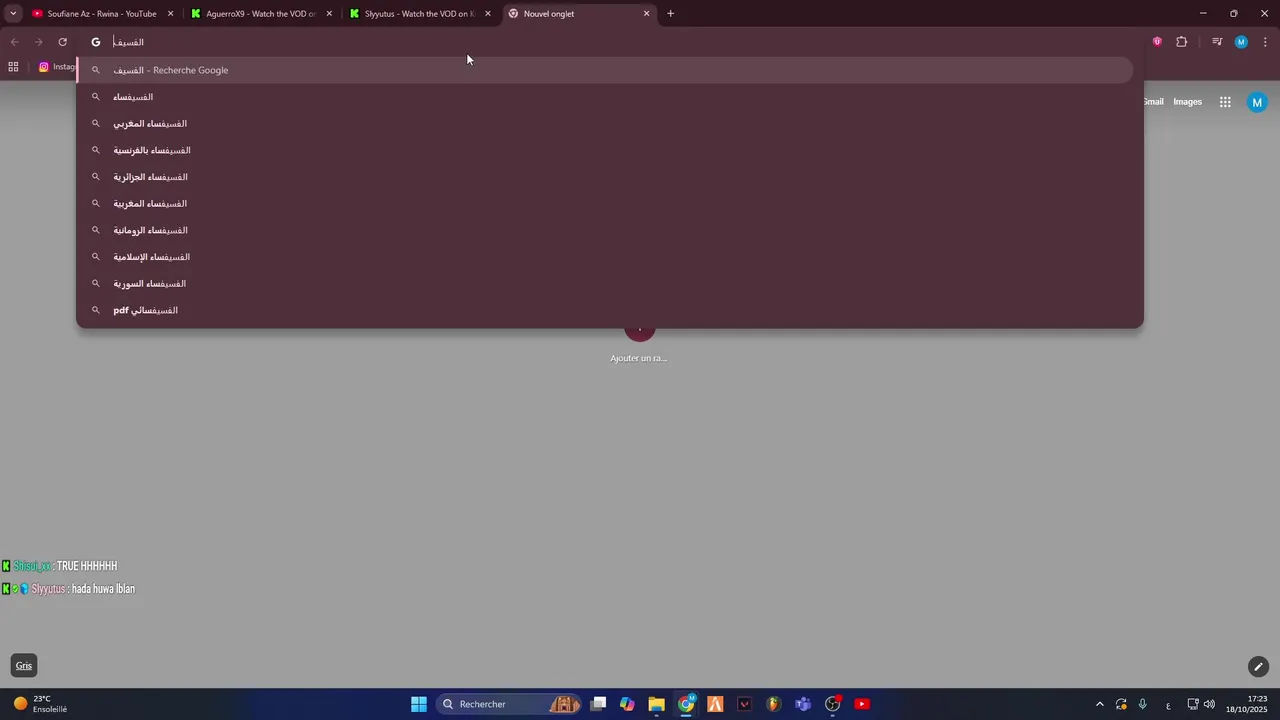This screenshot has width=1280, height=720.
Task: Open the volume tray icon
Action: 1210,704
